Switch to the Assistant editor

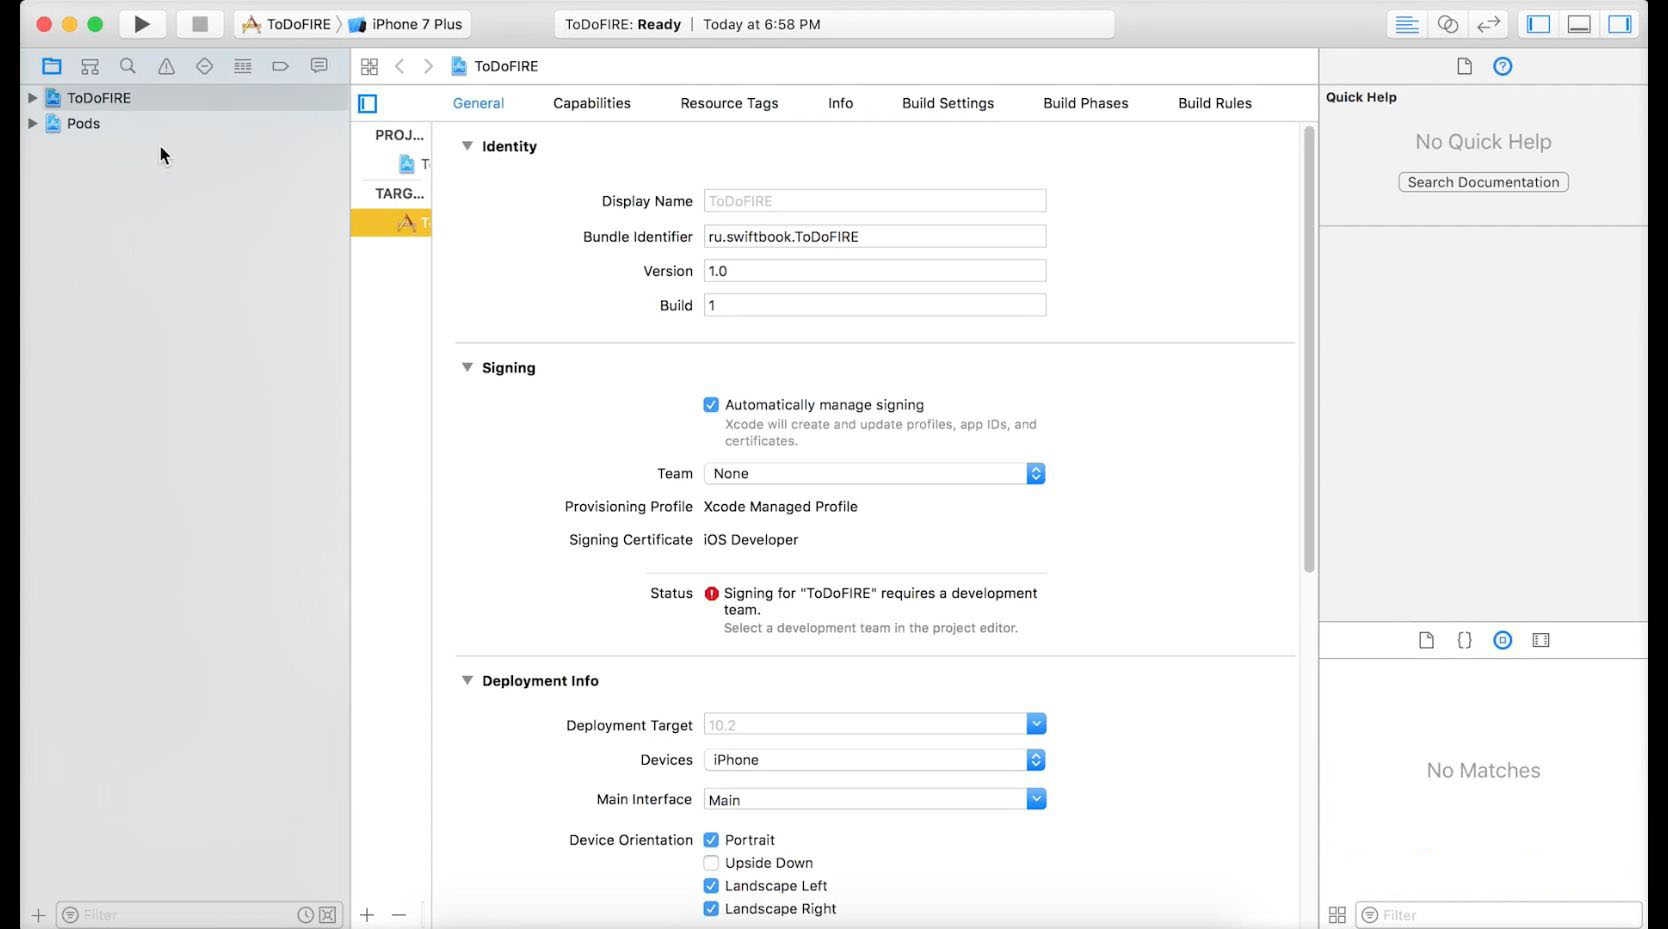(1448, 24)
